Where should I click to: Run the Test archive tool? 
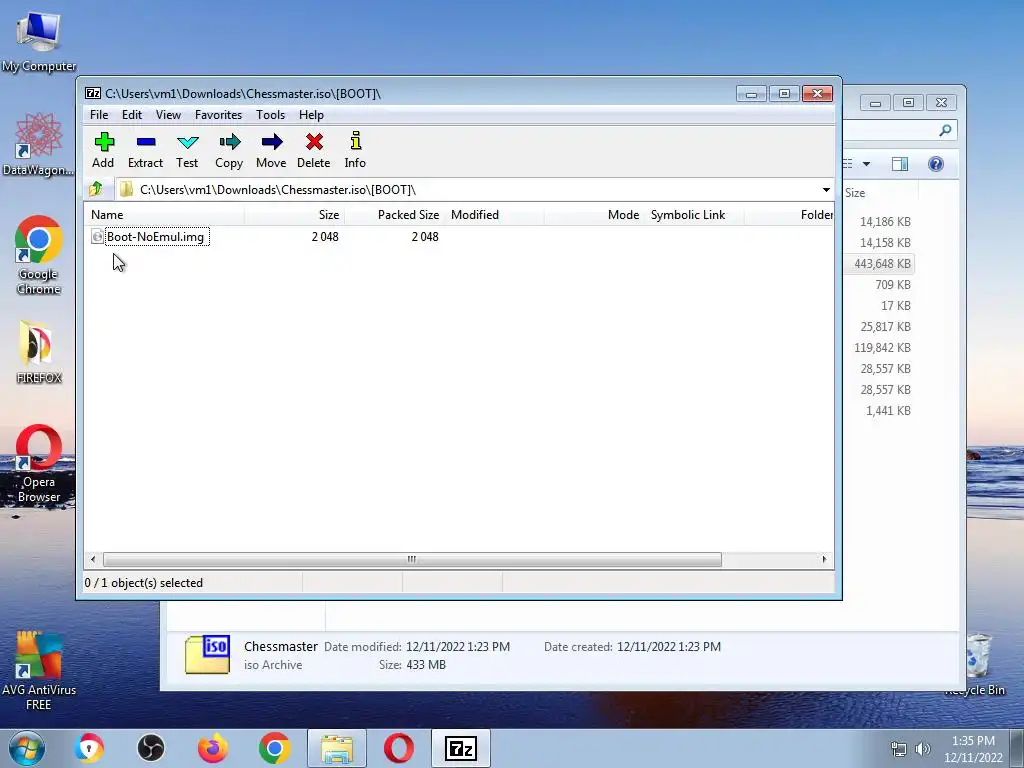tap(187, 142)
